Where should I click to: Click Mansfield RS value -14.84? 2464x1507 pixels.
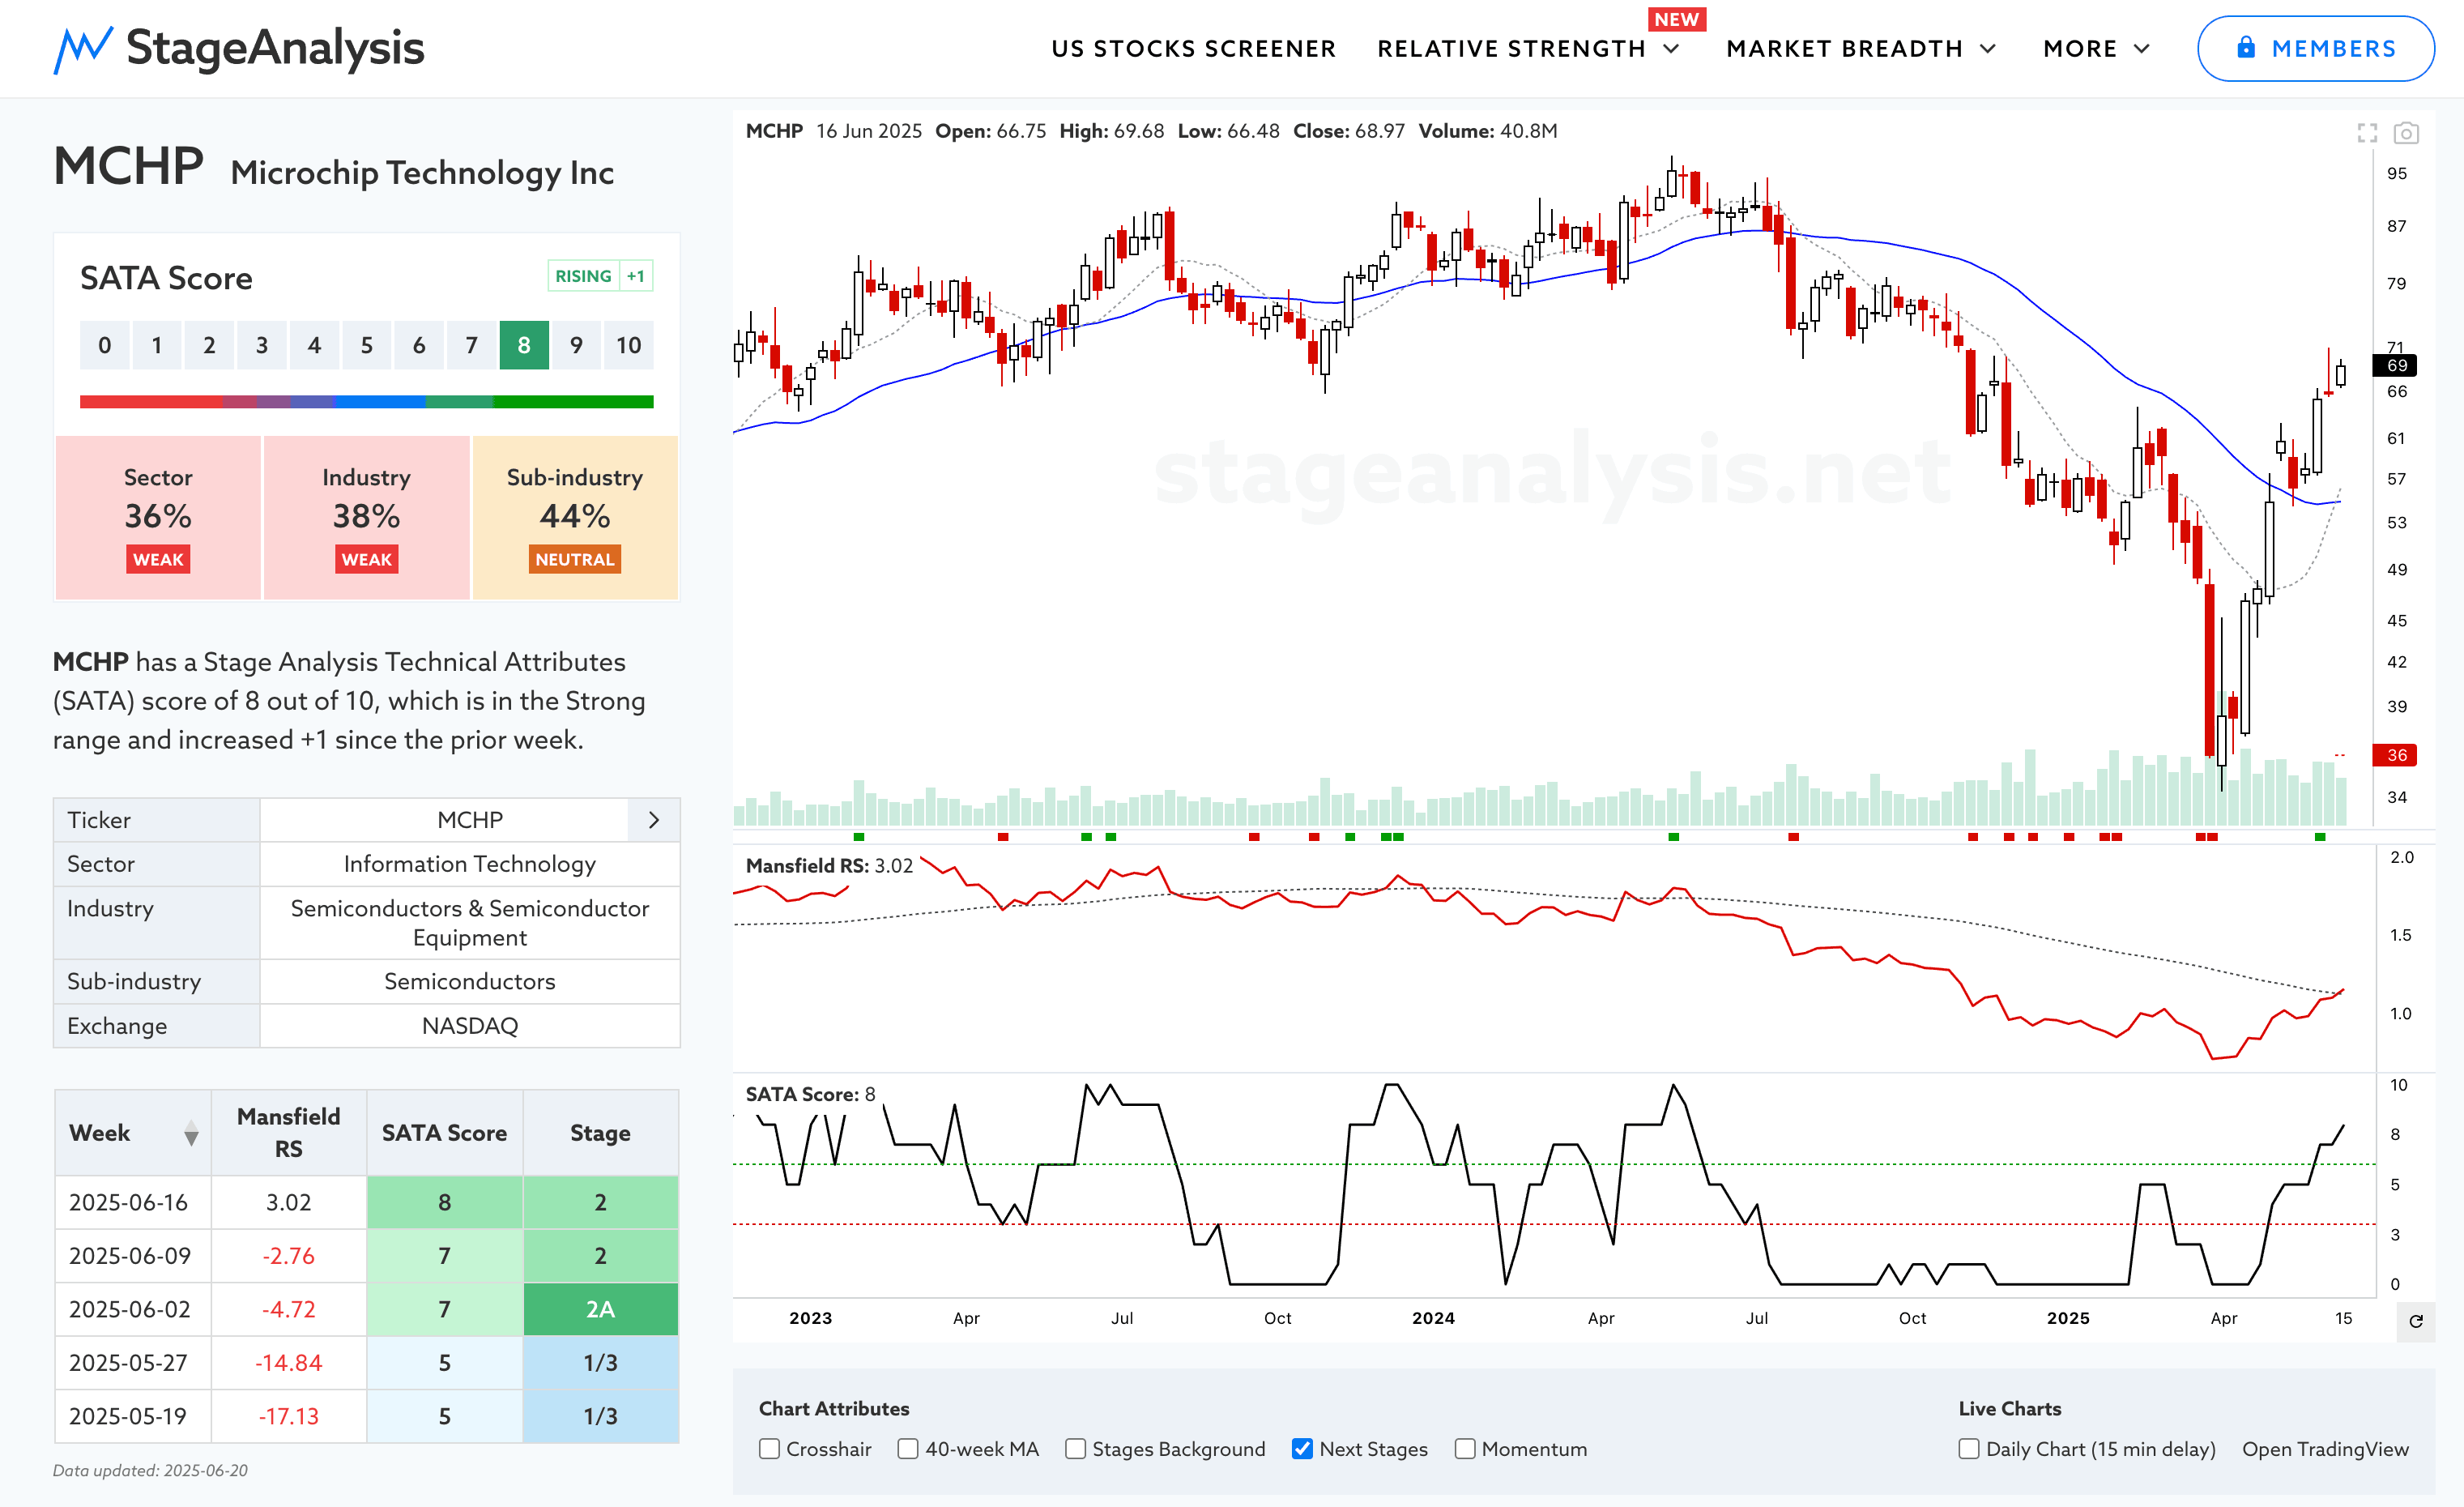pyautogui.click(x=288, y=1363)
